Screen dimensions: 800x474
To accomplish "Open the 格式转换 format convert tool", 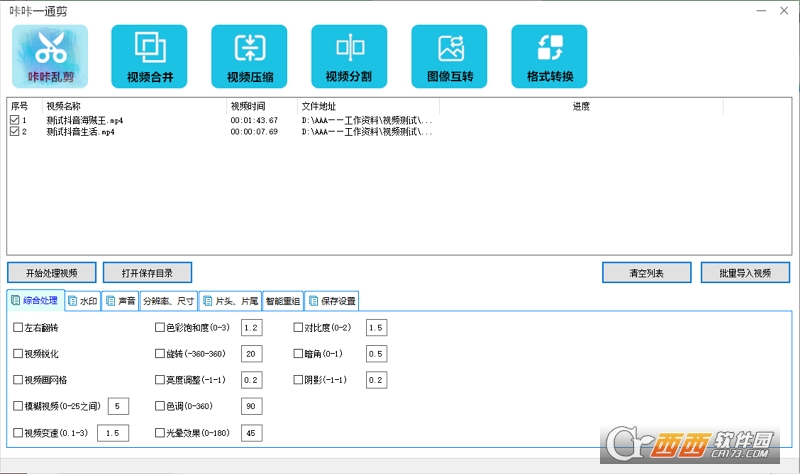I will (x=549, y=56).
